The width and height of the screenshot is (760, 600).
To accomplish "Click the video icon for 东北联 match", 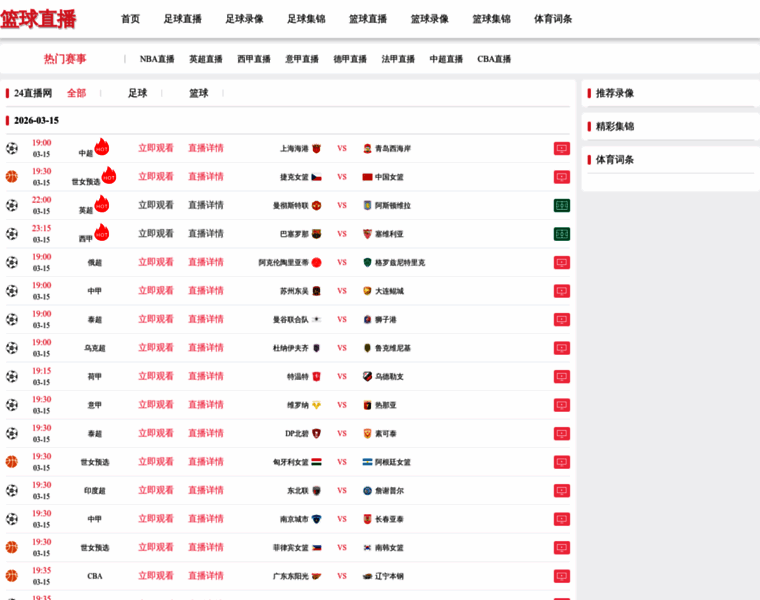I will [x=562, y=490].
